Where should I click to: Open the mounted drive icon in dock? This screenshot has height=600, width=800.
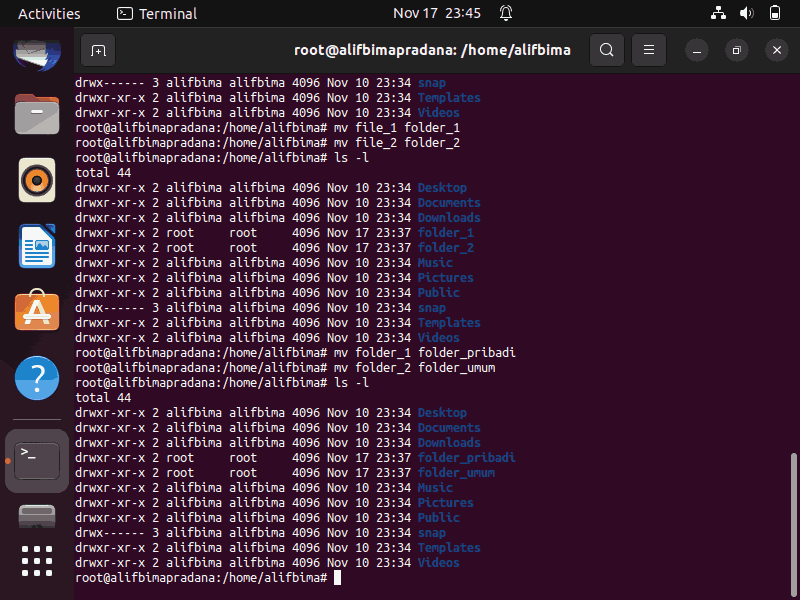pos(37,516)
